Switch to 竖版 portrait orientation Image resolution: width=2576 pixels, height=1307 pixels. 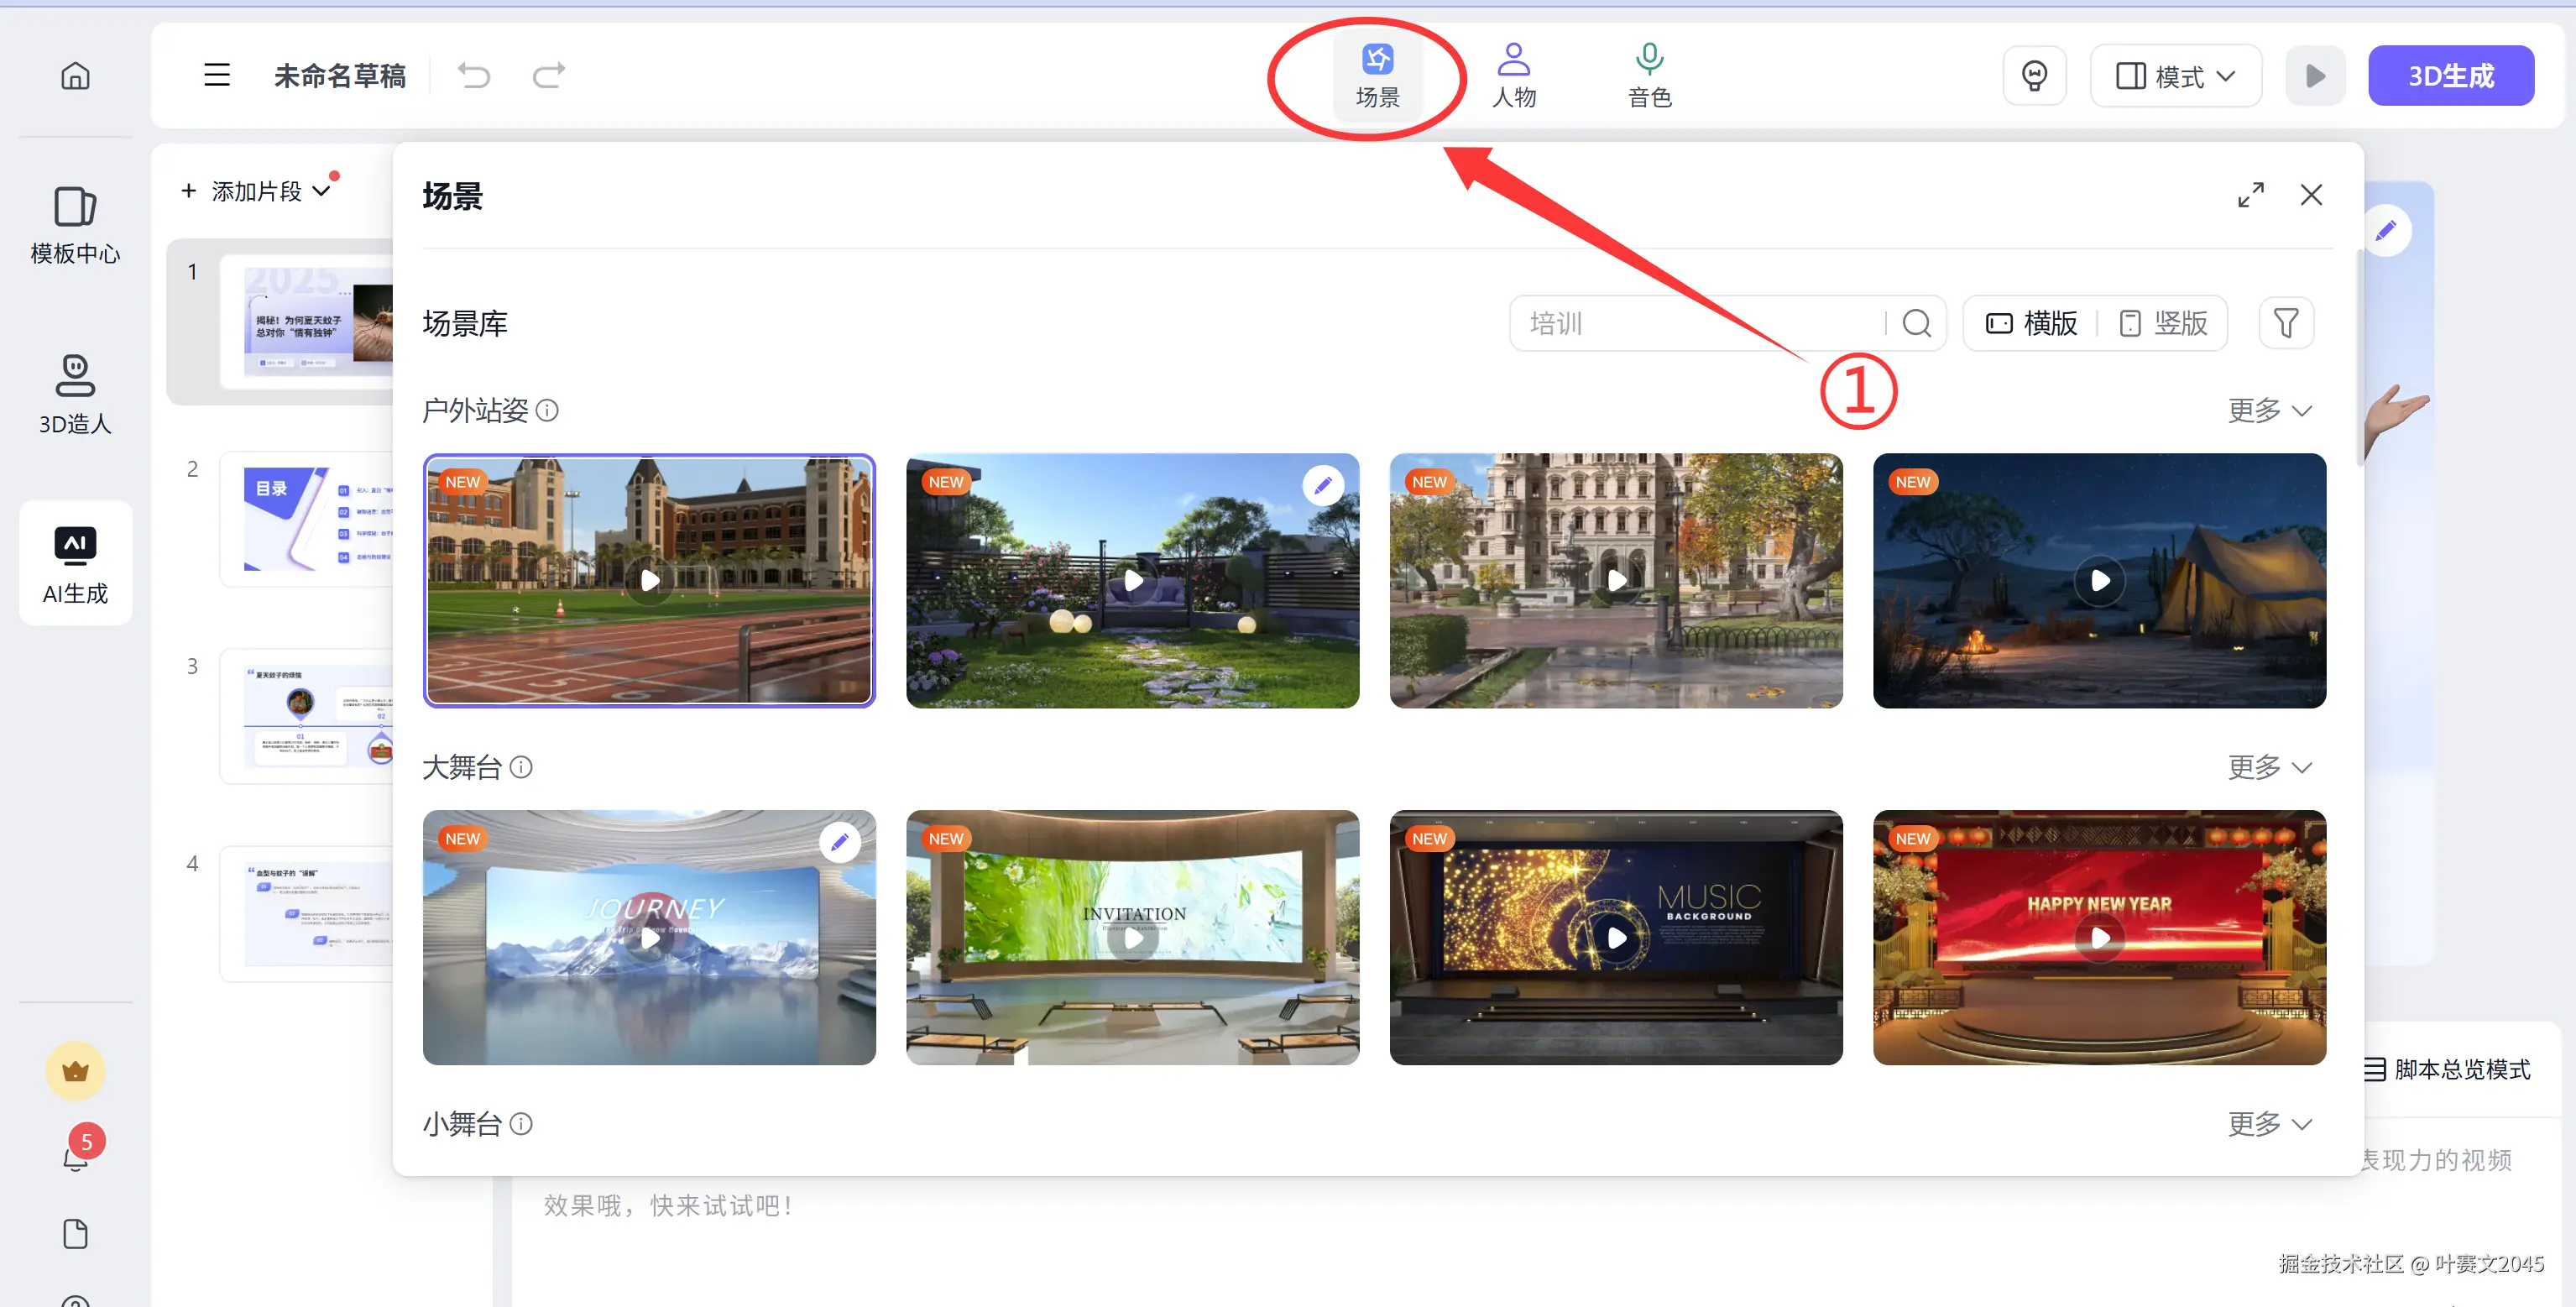click(2164, 323)
